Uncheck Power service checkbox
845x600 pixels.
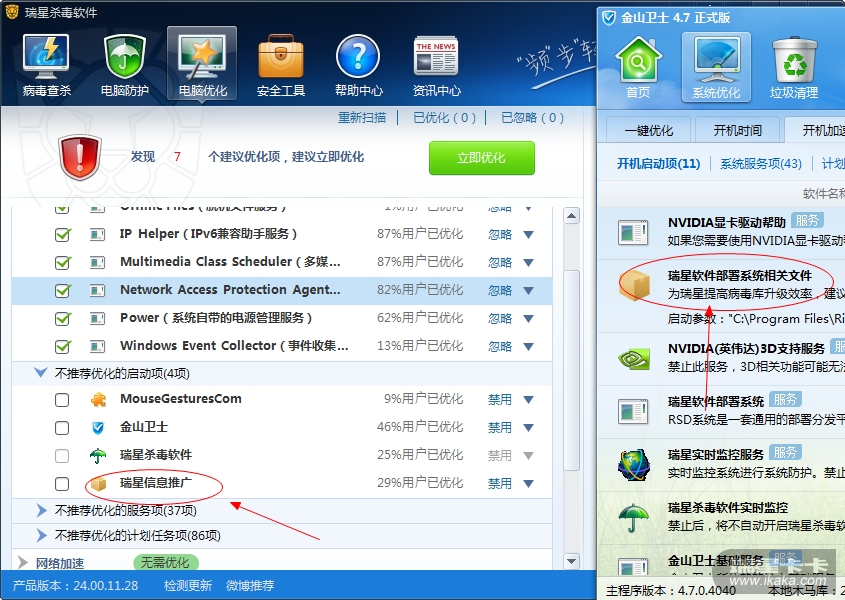coord(63,319)
